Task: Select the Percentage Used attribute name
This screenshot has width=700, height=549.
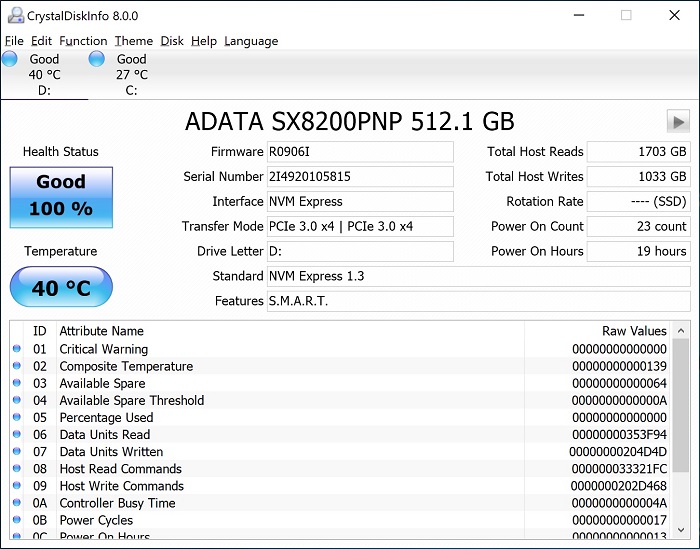Action: [x=106, y=417]
